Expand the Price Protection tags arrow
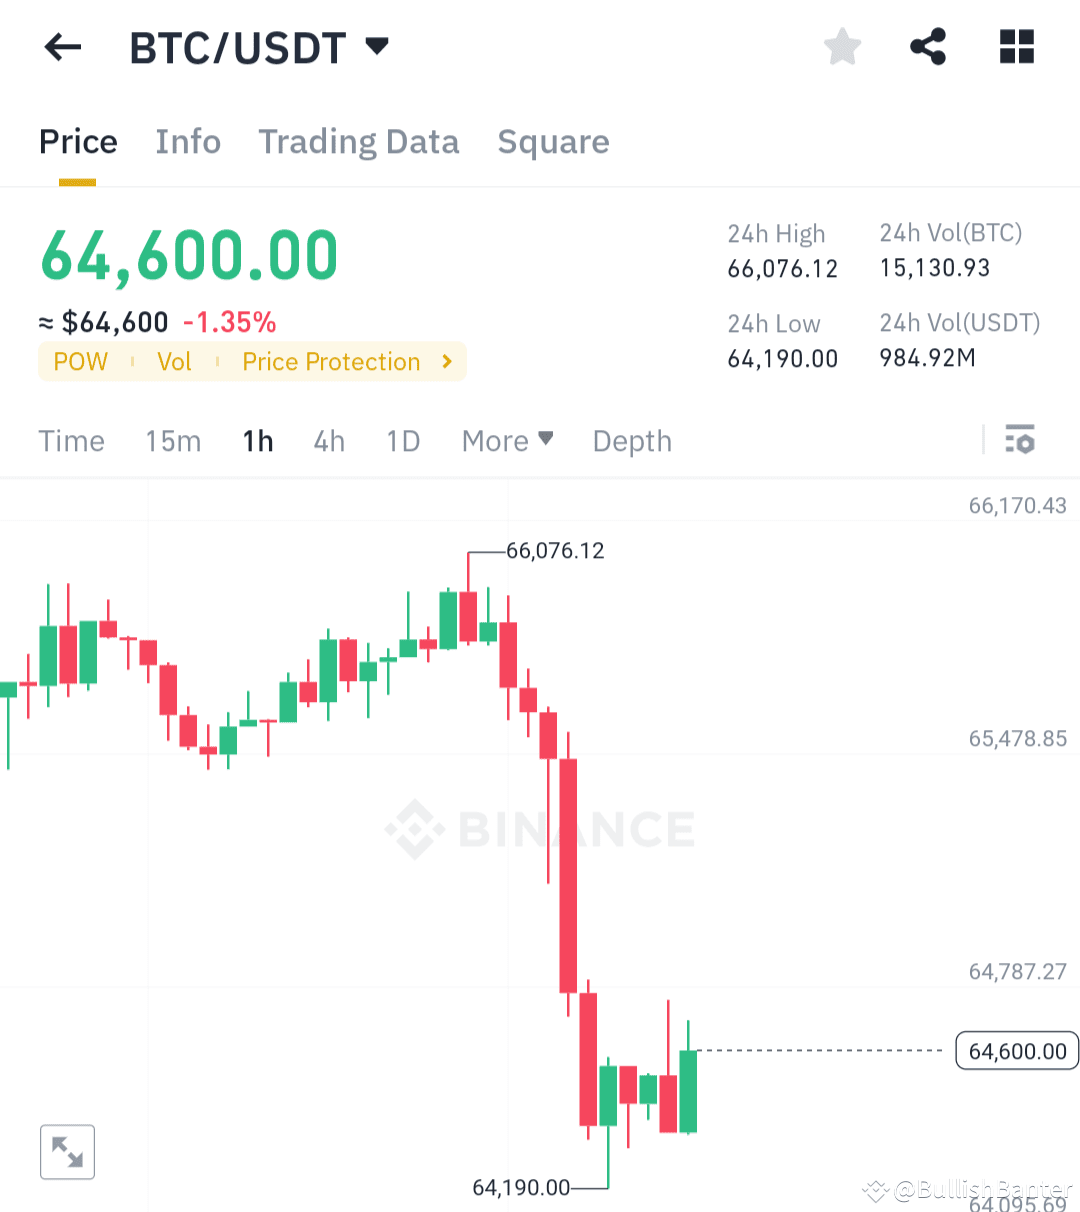 pos(447,361)
